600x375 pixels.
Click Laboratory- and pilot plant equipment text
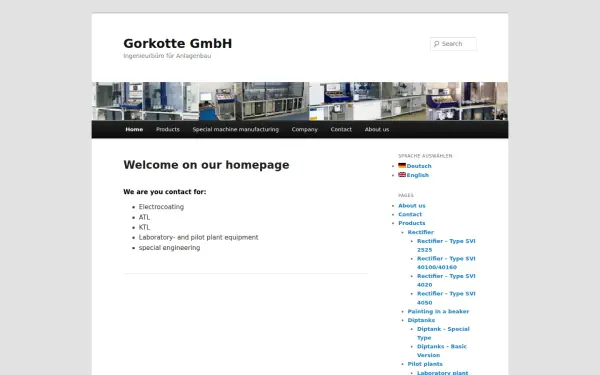point(199,238)
